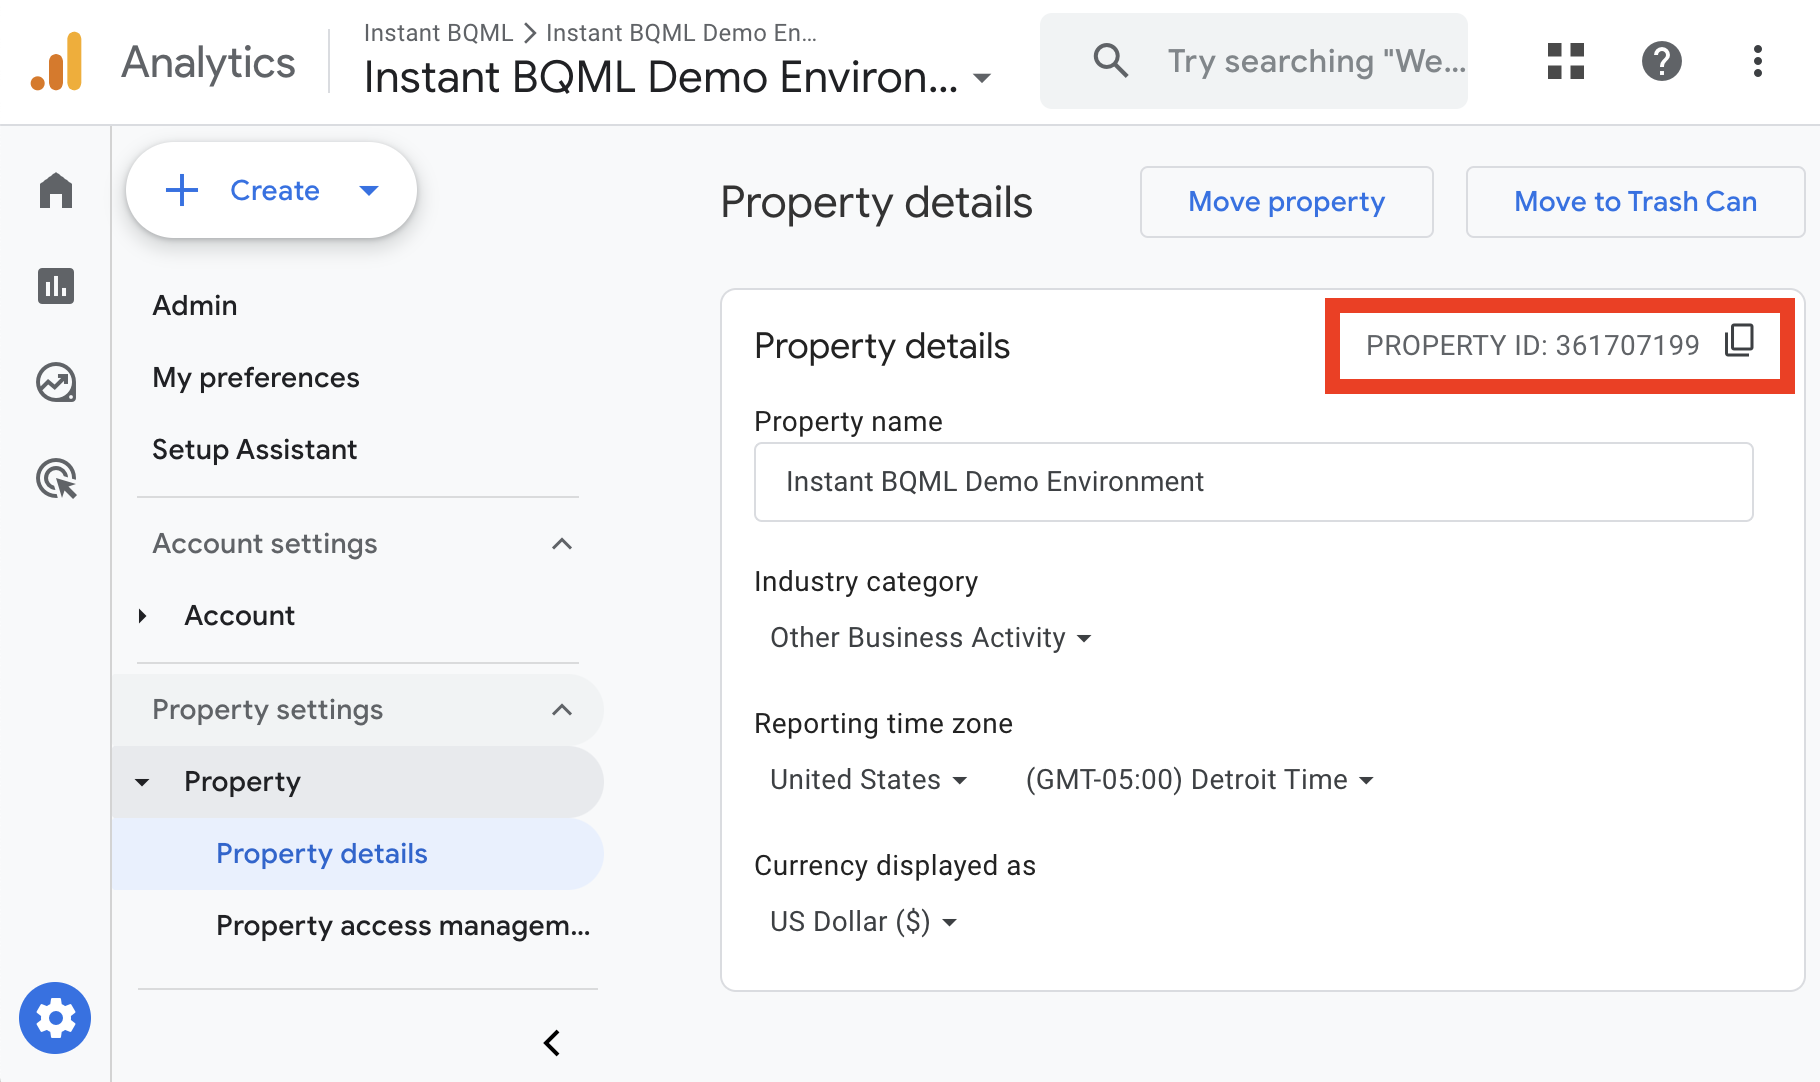Click the Analytics title text

[208, 62]
